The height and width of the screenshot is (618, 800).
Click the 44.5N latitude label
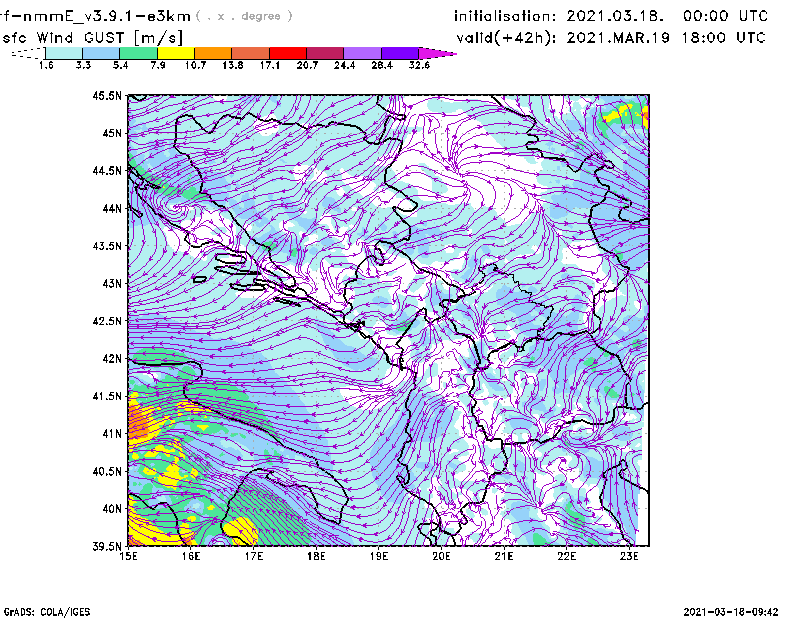(x=107, y=170)
